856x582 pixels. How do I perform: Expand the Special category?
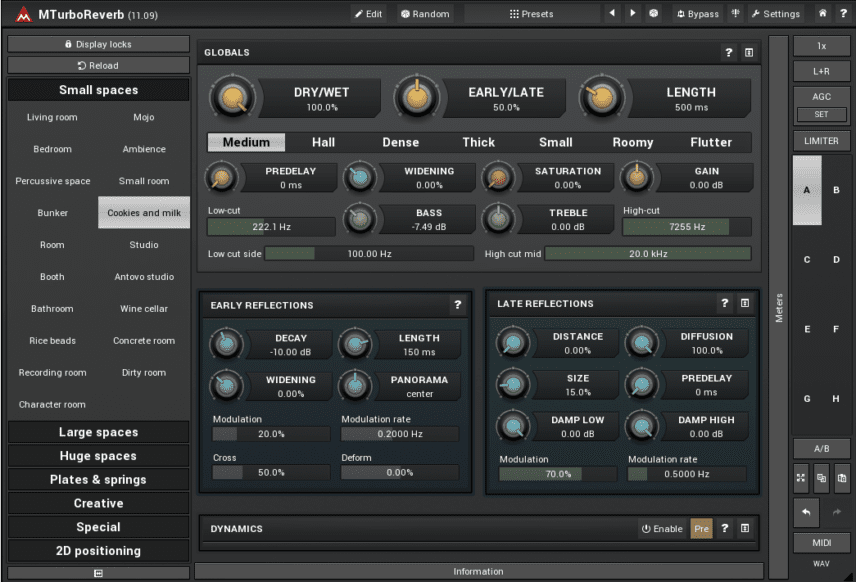pyautogui.click(x=98, y=527)
